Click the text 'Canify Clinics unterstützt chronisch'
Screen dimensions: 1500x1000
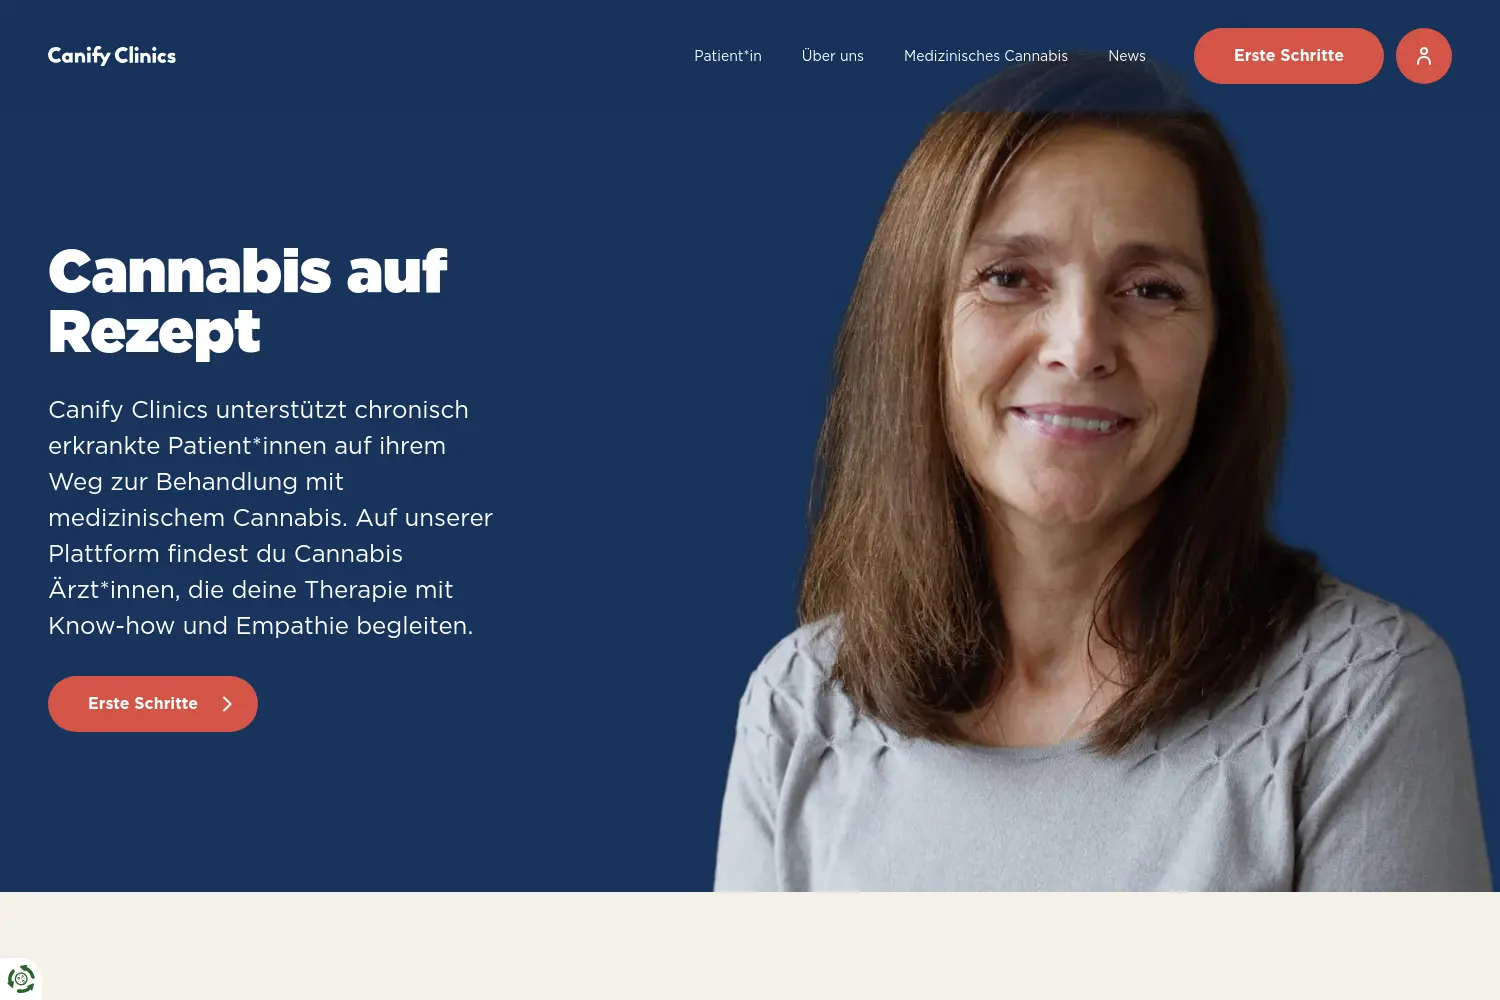(x=258, y=410)
